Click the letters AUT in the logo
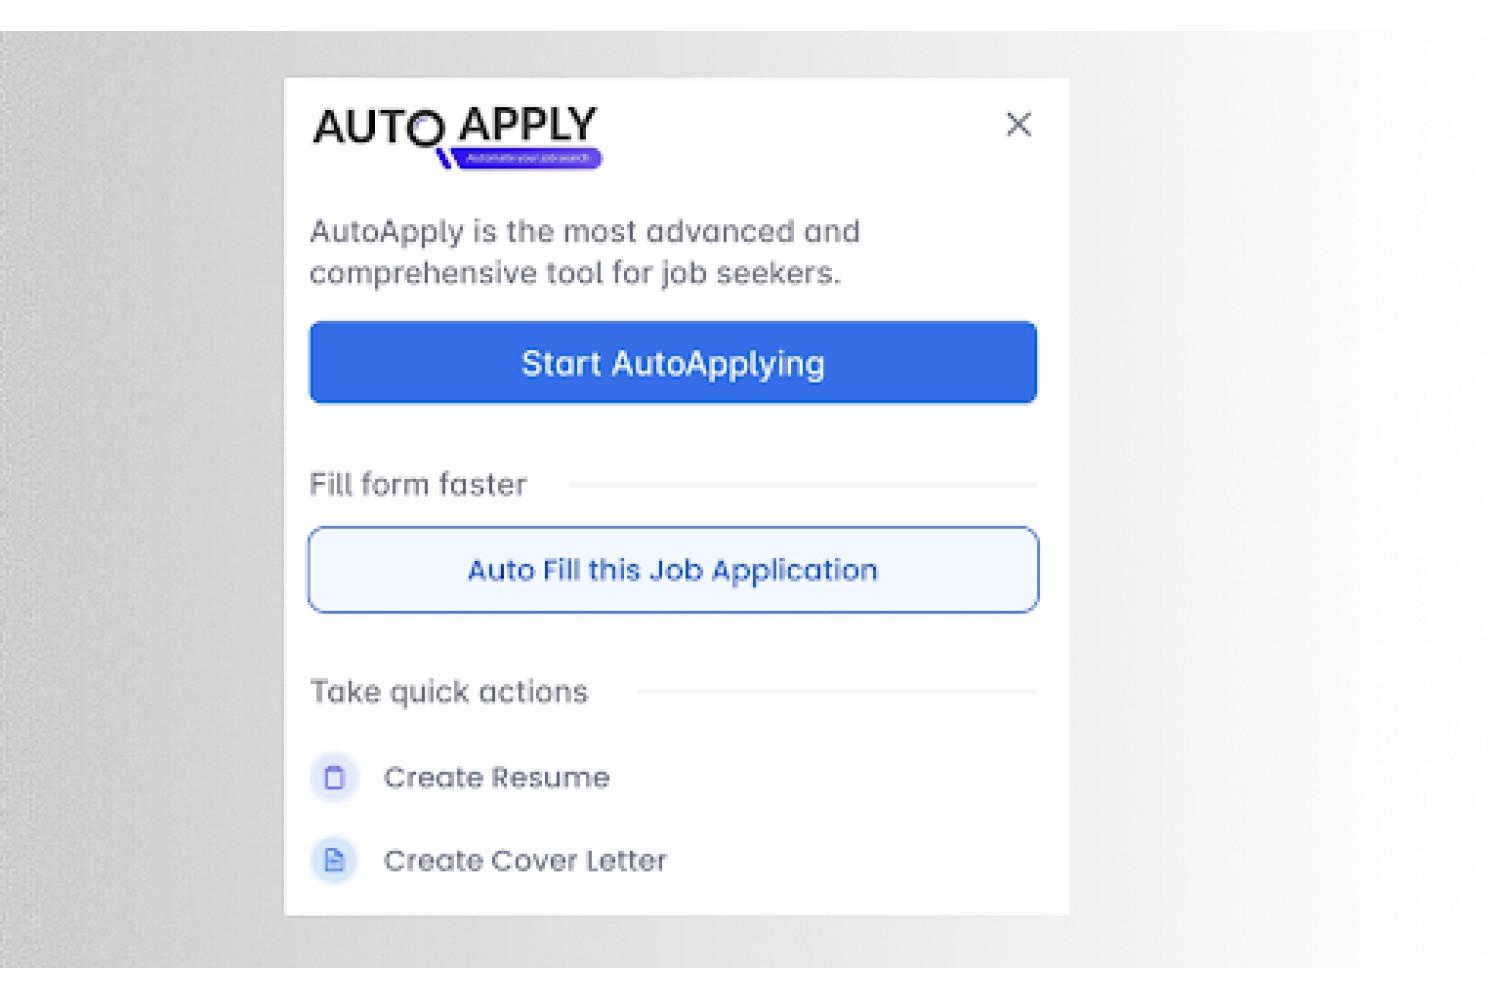The width and height of the screenshot is (1500, 1000). coord(360,128)
